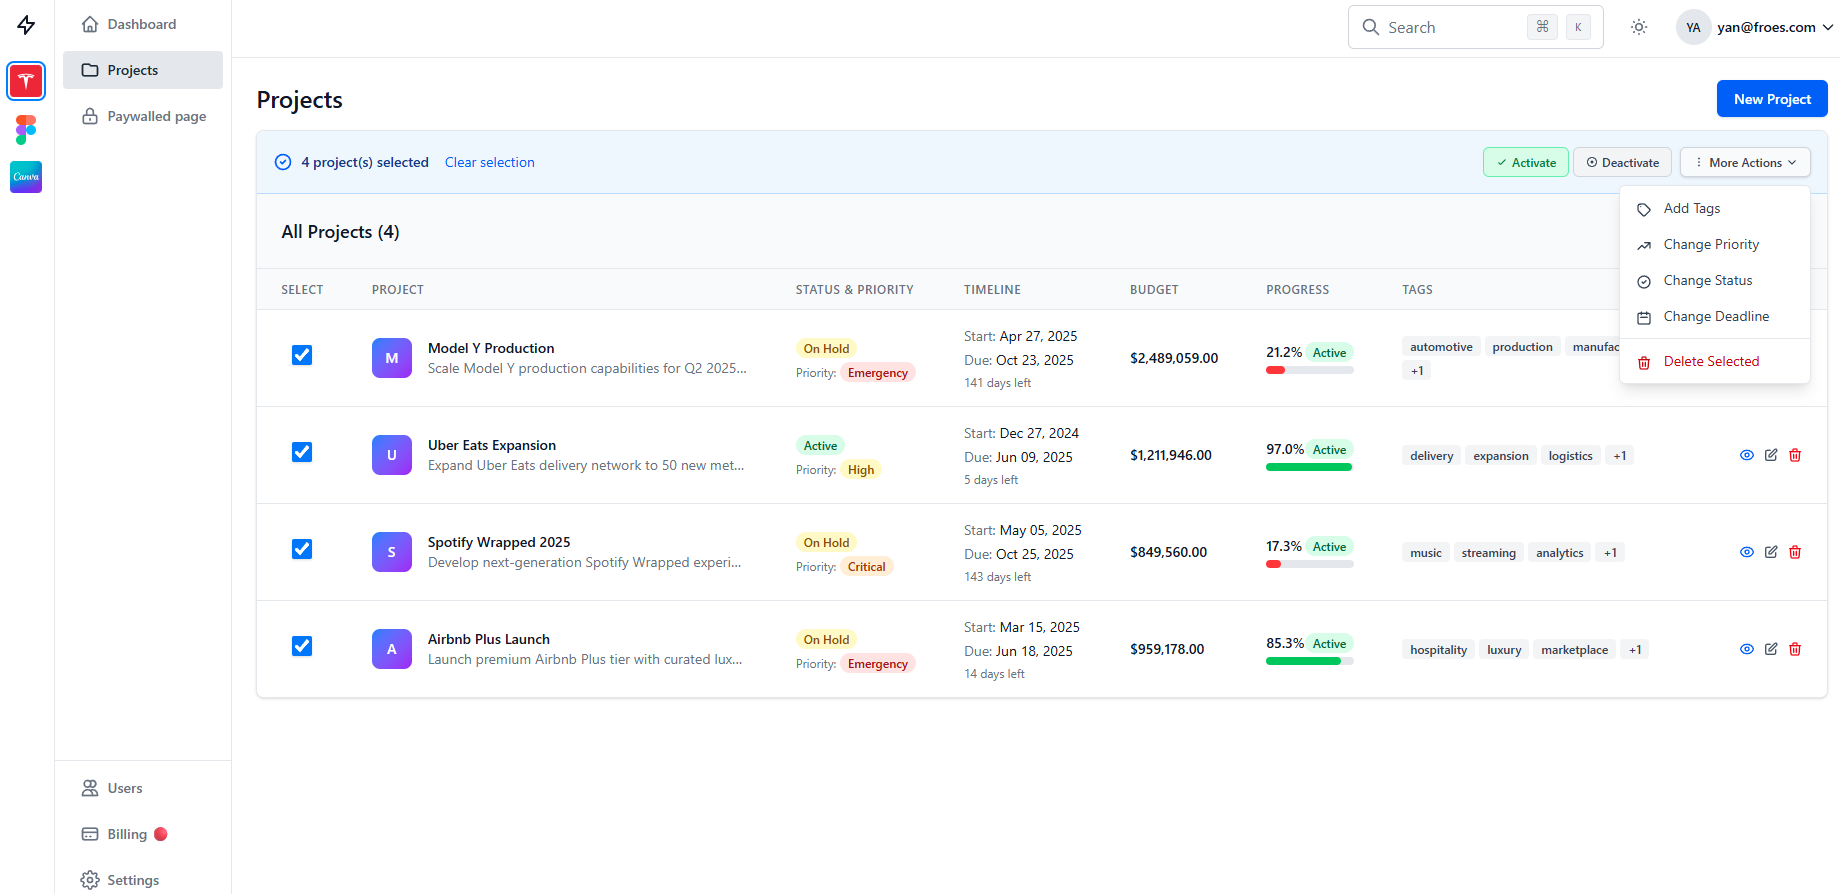This screenshot has height=894, width=1840.
Task: Click the Active status badge for Uber Eats
Action: point(820,446)
